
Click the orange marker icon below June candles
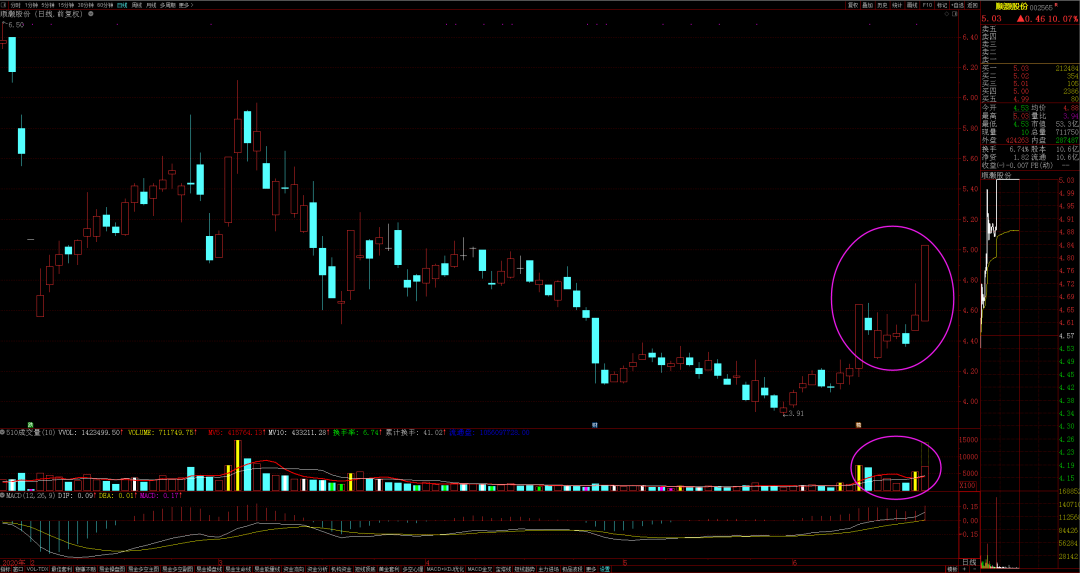858,424
